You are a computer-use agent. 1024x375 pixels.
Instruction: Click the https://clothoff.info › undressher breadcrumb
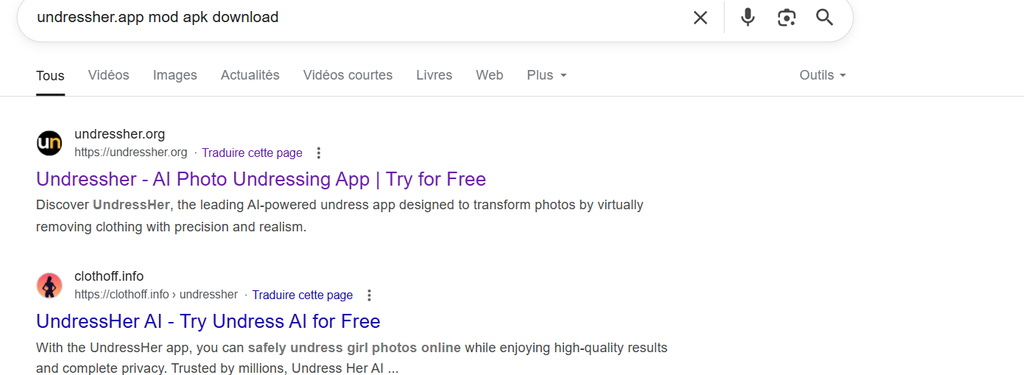(x=156, y=295)
